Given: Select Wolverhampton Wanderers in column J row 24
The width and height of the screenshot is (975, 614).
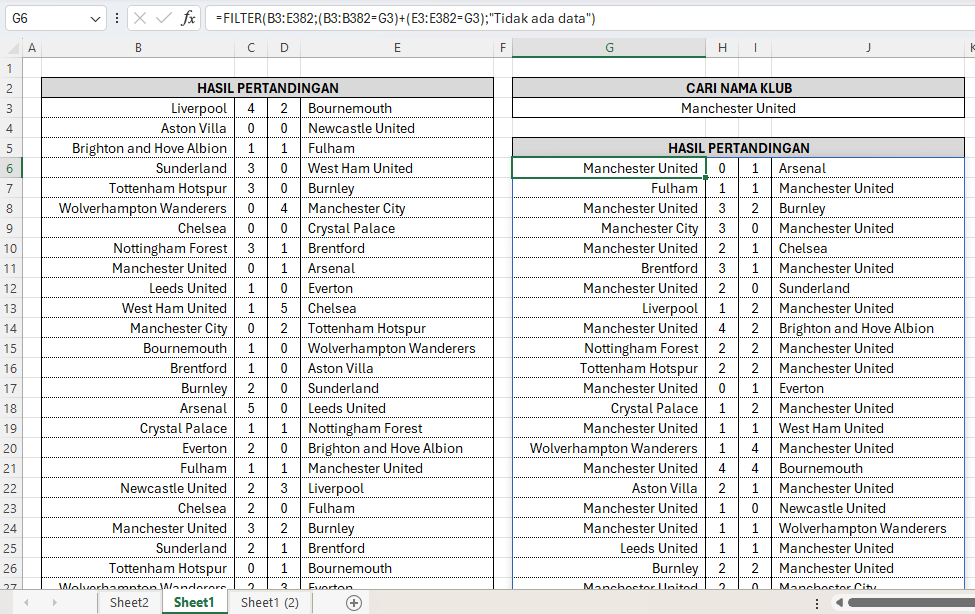Looking at the screenshot, I should (x=867, y=528).
